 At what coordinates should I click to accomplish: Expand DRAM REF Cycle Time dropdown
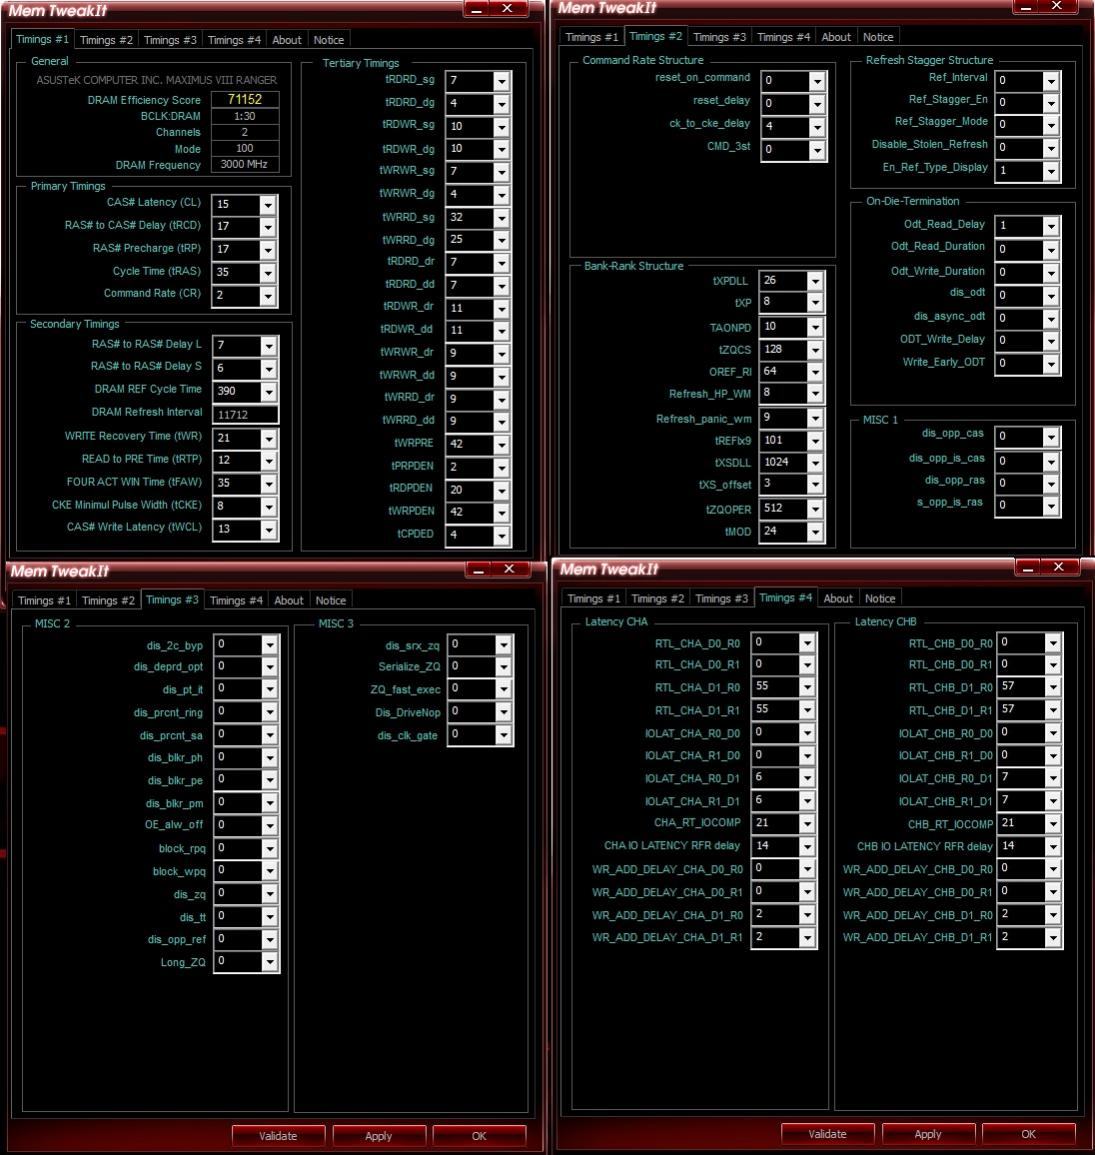(x=269, y=391)
